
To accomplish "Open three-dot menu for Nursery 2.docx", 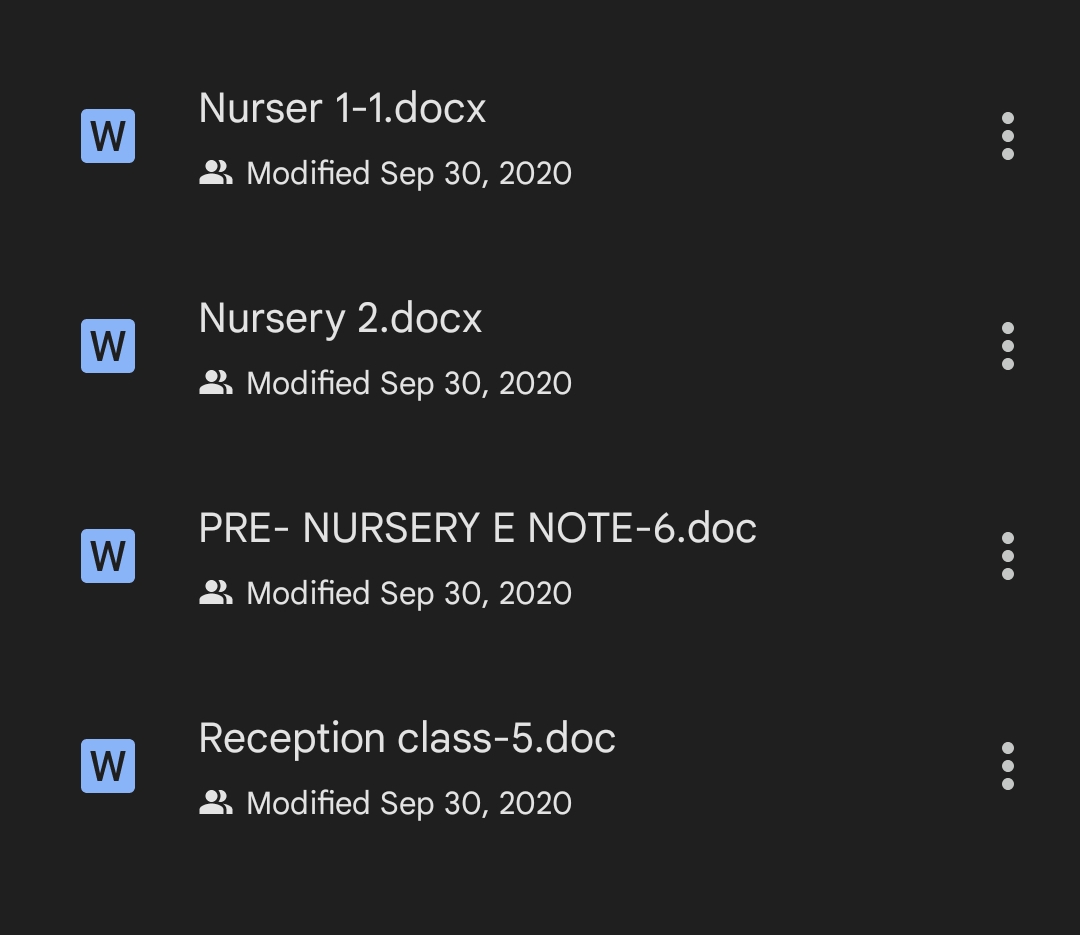I will click(x=1007, y=346).
